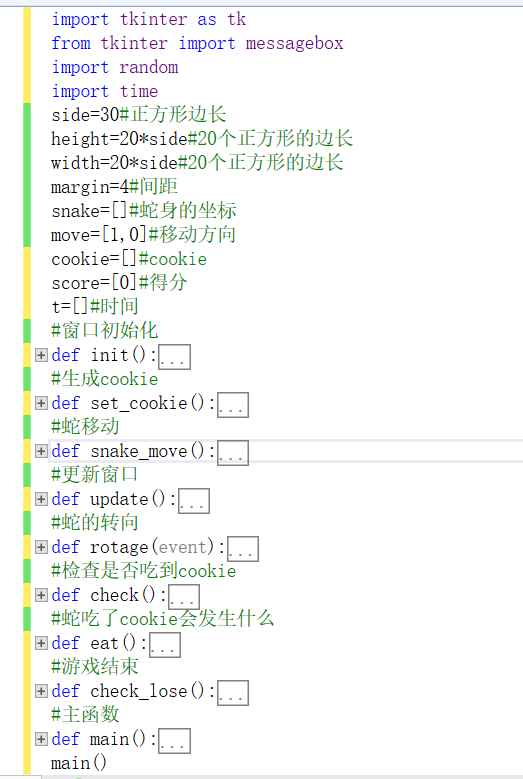Open collapsed ellipsis box after set_cookie()

pyautogui.click(x=233, y=405)
